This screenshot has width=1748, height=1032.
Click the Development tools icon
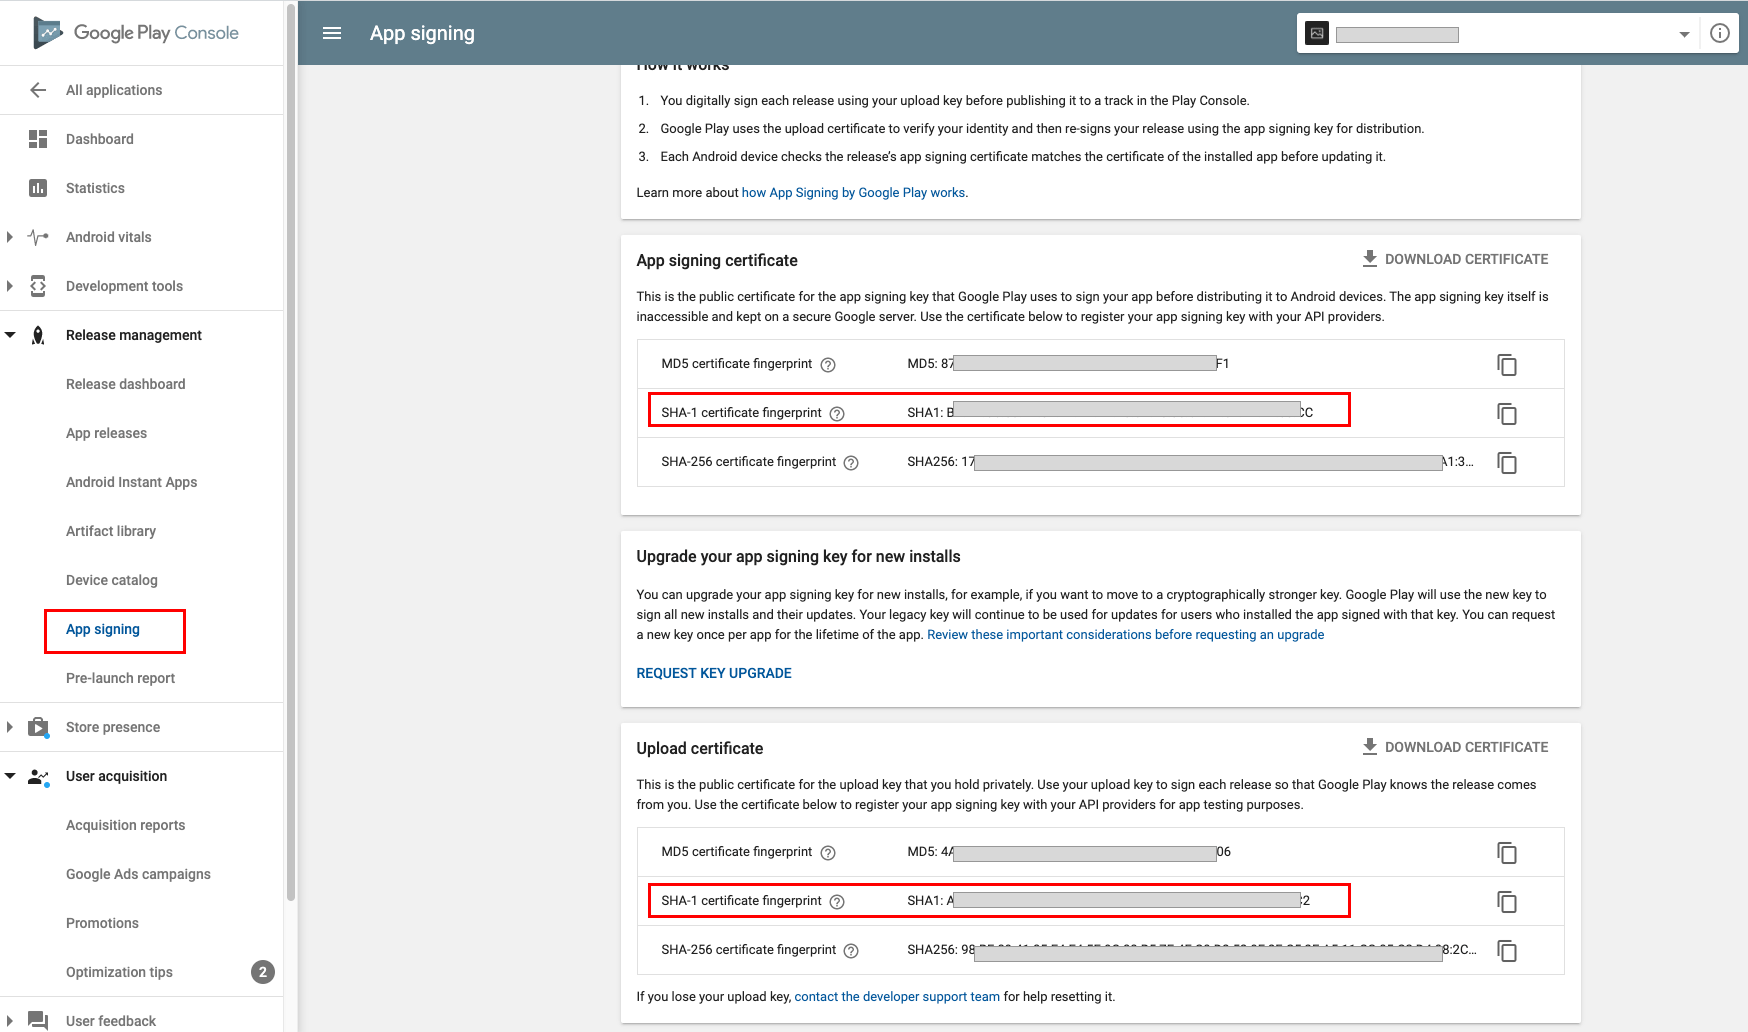coord(38,286)
